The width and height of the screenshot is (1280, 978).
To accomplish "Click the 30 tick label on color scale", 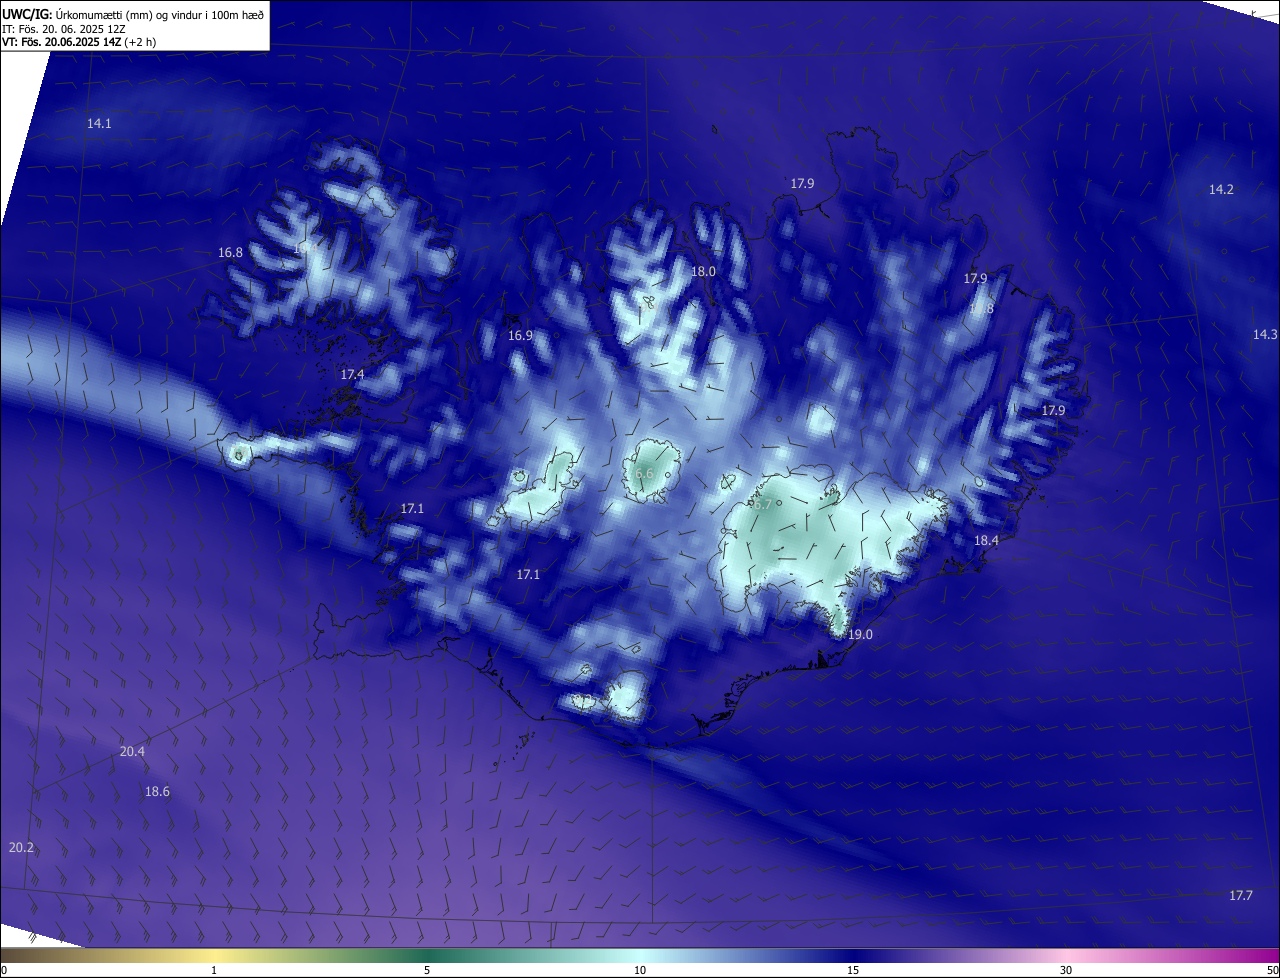I will coord(1066,971).
